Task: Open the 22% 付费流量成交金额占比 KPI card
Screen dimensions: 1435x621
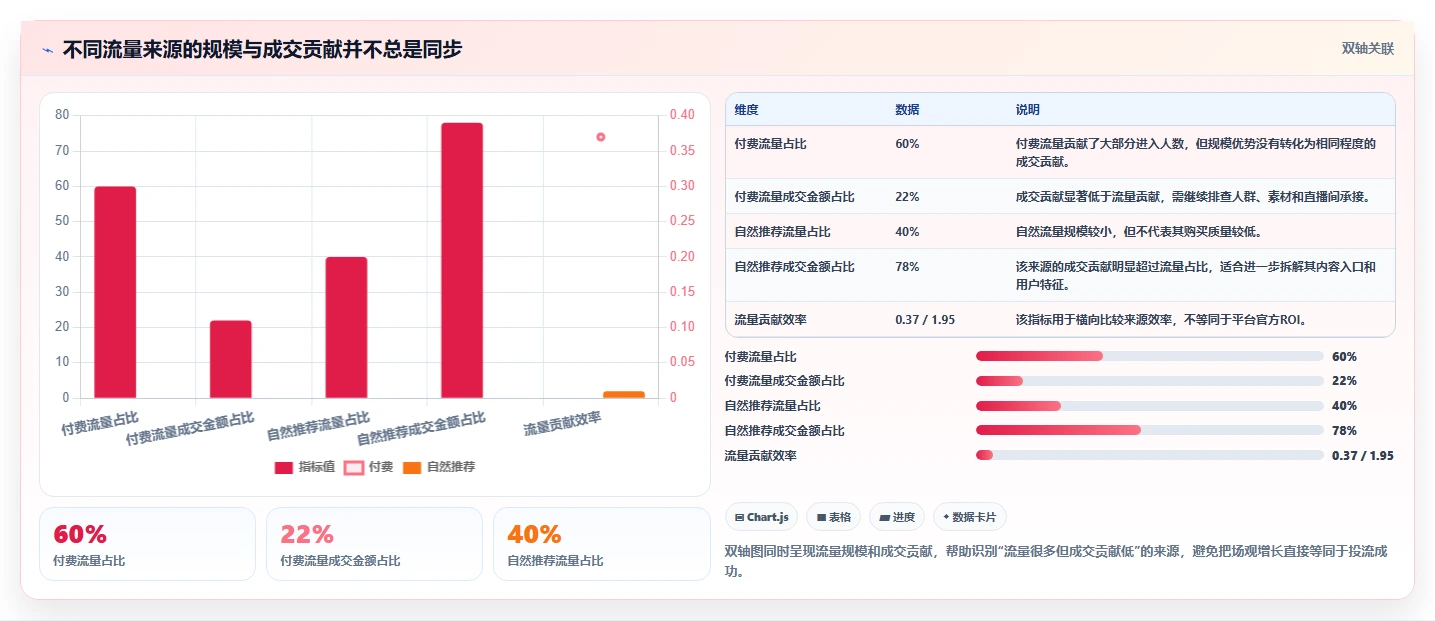Action: tap(374, 544)
